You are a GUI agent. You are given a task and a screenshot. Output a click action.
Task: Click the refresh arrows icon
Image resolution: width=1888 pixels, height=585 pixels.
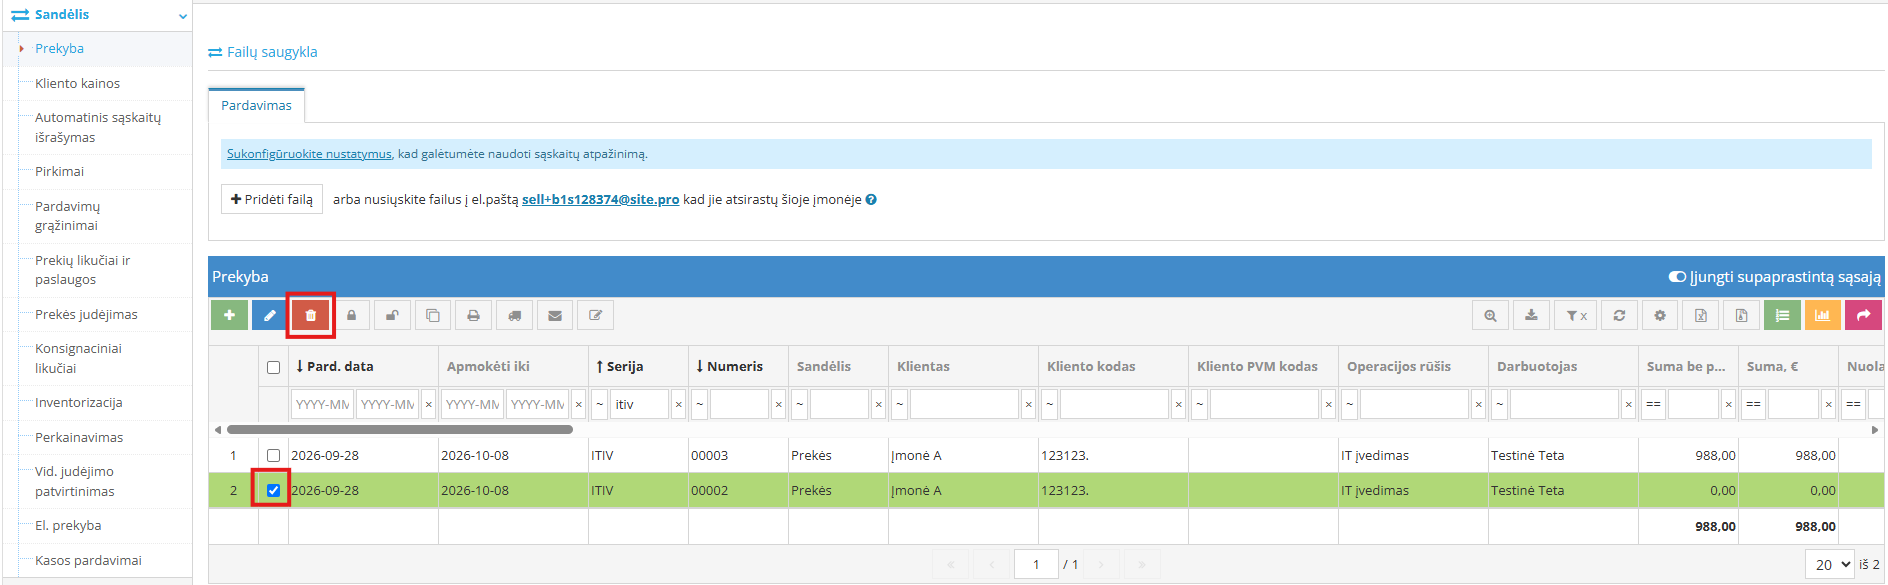[1619, 315]
